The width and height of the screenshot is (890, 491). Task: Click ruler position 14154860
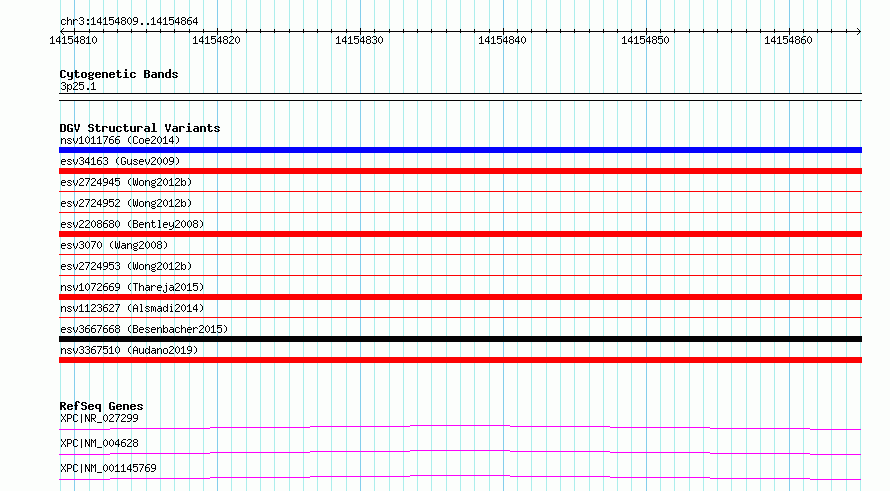click(788, 40)
